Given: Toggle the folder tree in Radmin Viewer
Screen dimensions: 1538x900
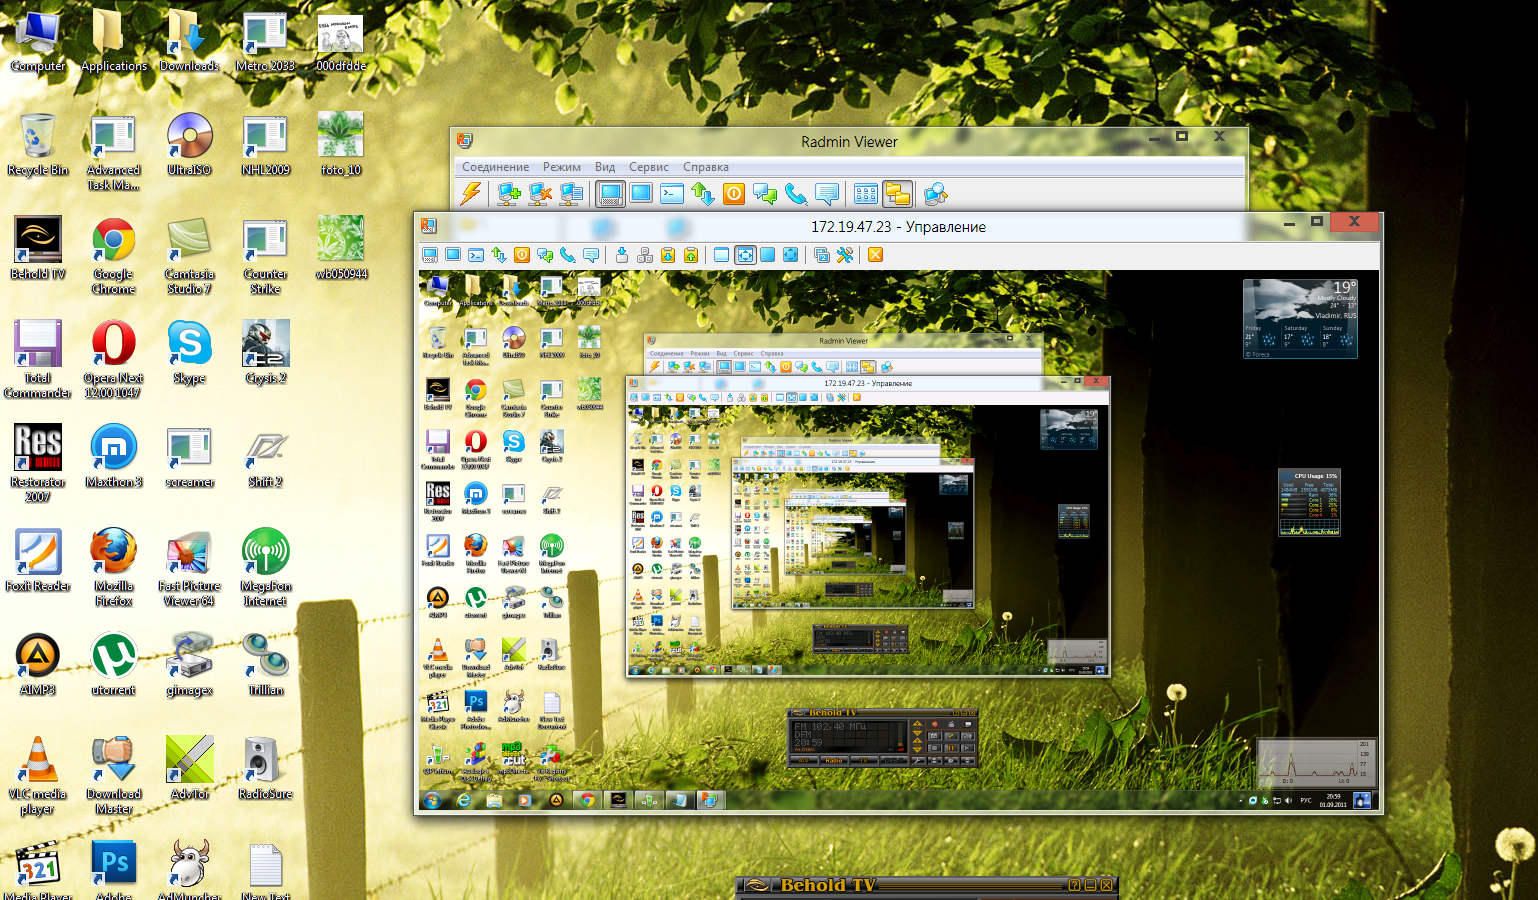Looking at the screenshot, I should (x=897, y=193).
